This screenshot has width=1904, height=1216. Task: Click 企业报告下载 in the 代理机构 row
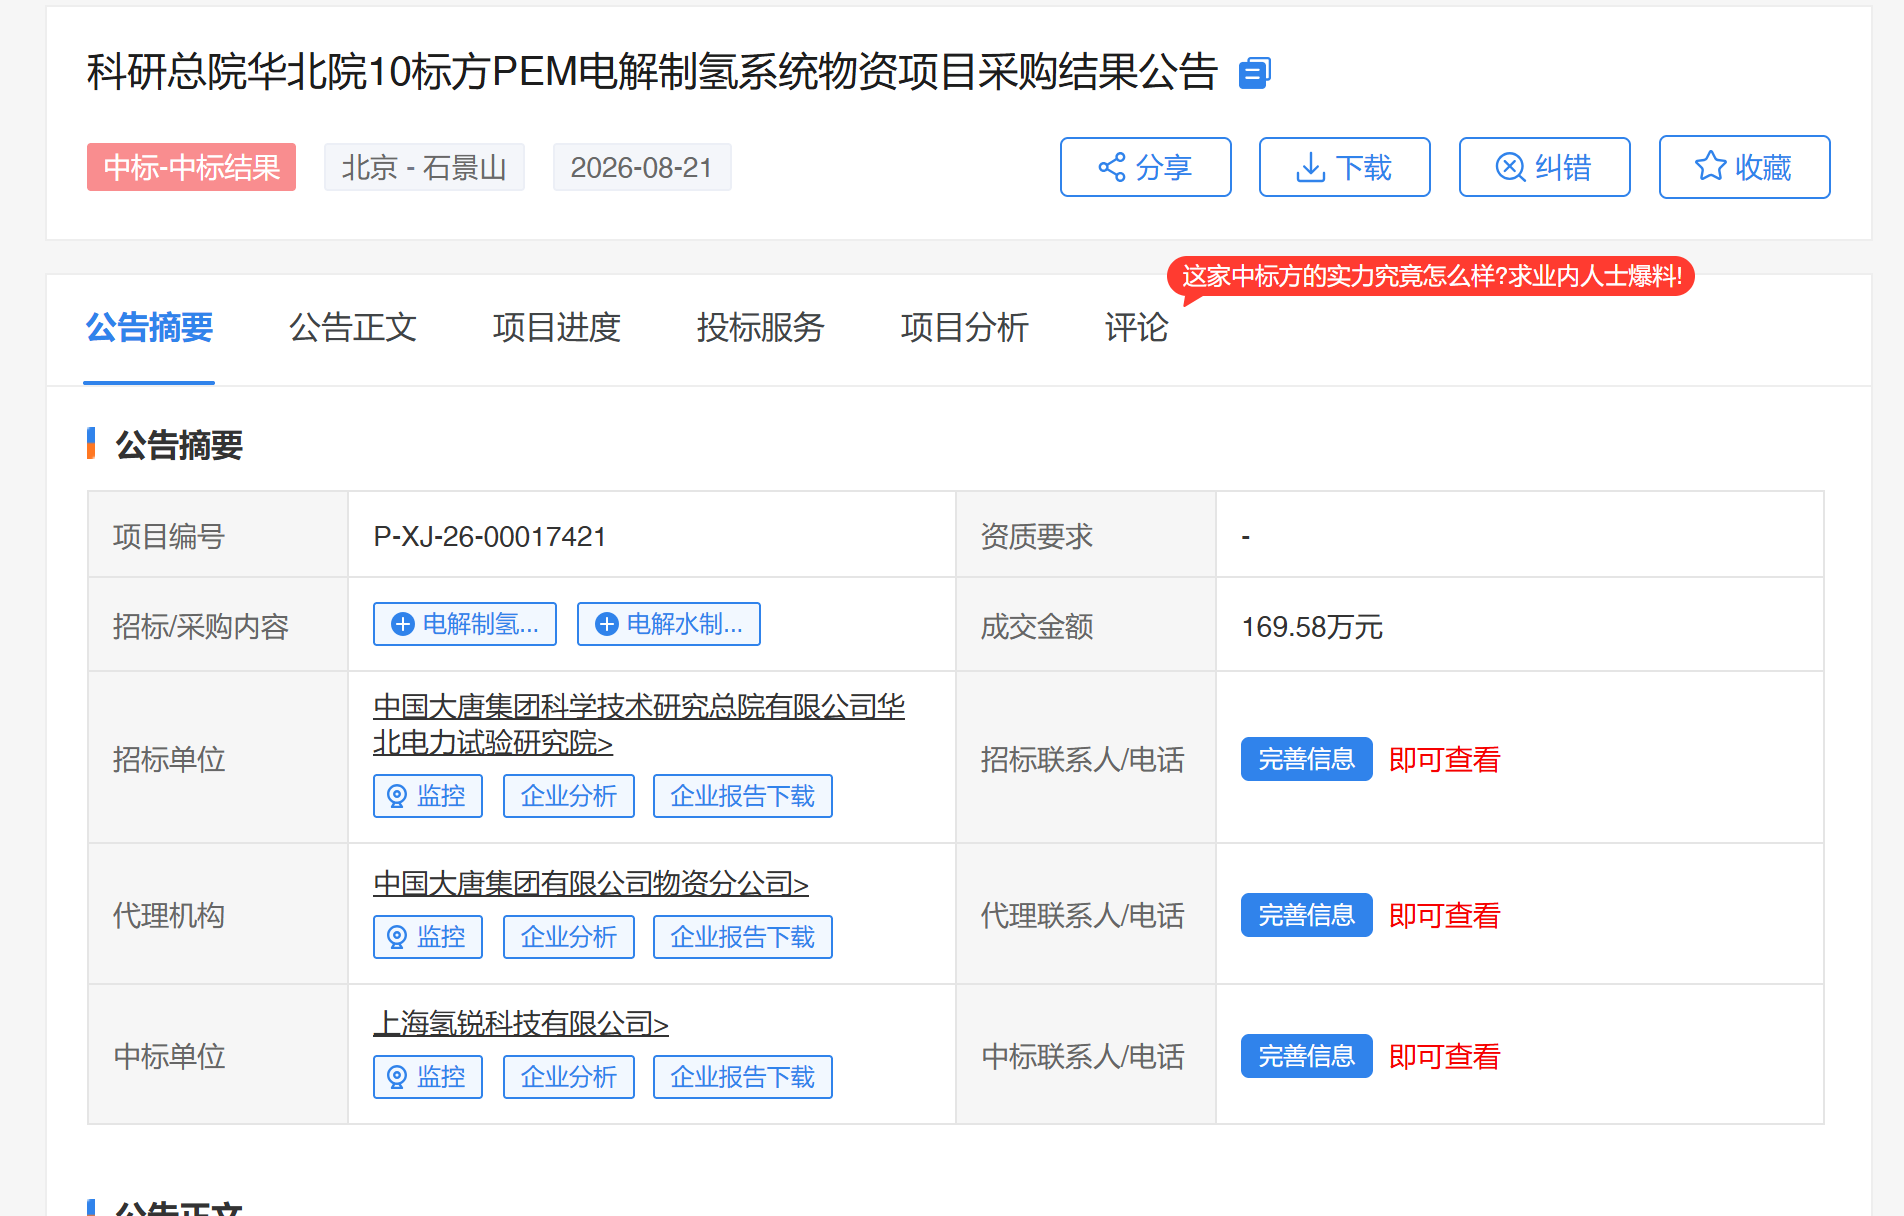click(743, 937)
